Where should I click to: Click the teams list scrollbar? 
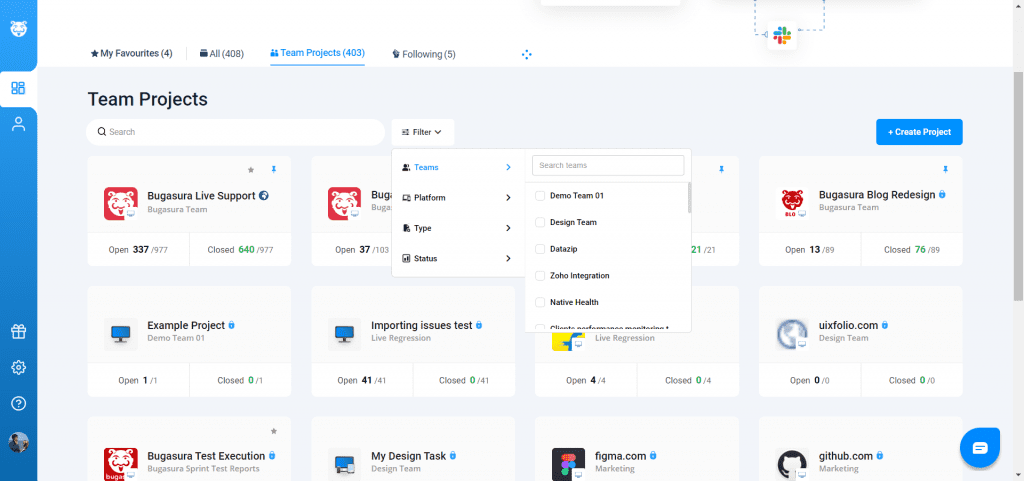(x=689, y=198)
